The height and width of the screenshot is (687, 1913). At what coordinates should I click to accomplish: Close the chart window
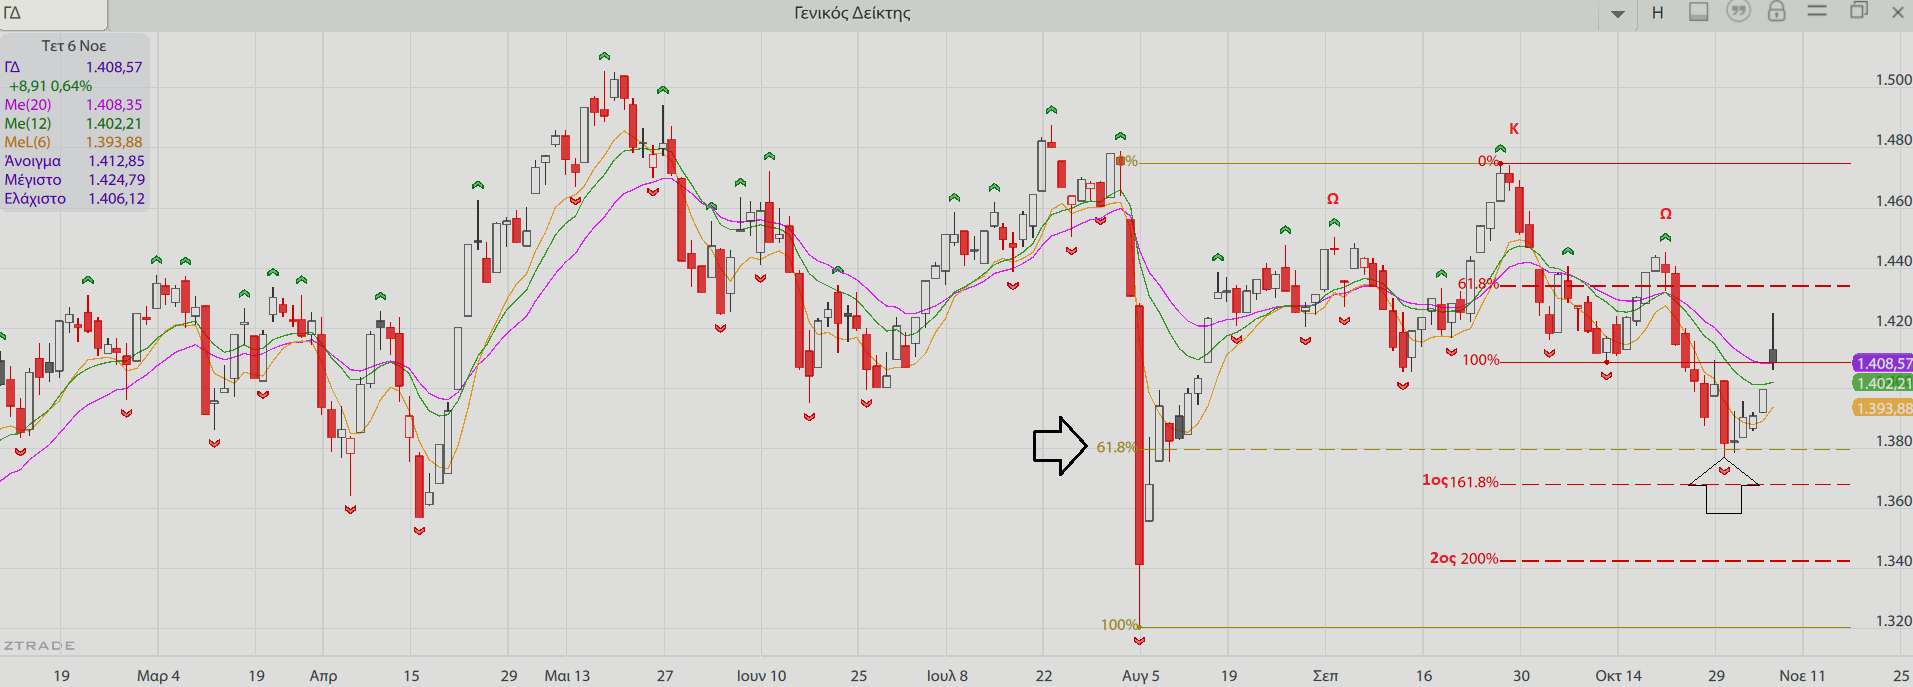click(x=1897, y=12)
